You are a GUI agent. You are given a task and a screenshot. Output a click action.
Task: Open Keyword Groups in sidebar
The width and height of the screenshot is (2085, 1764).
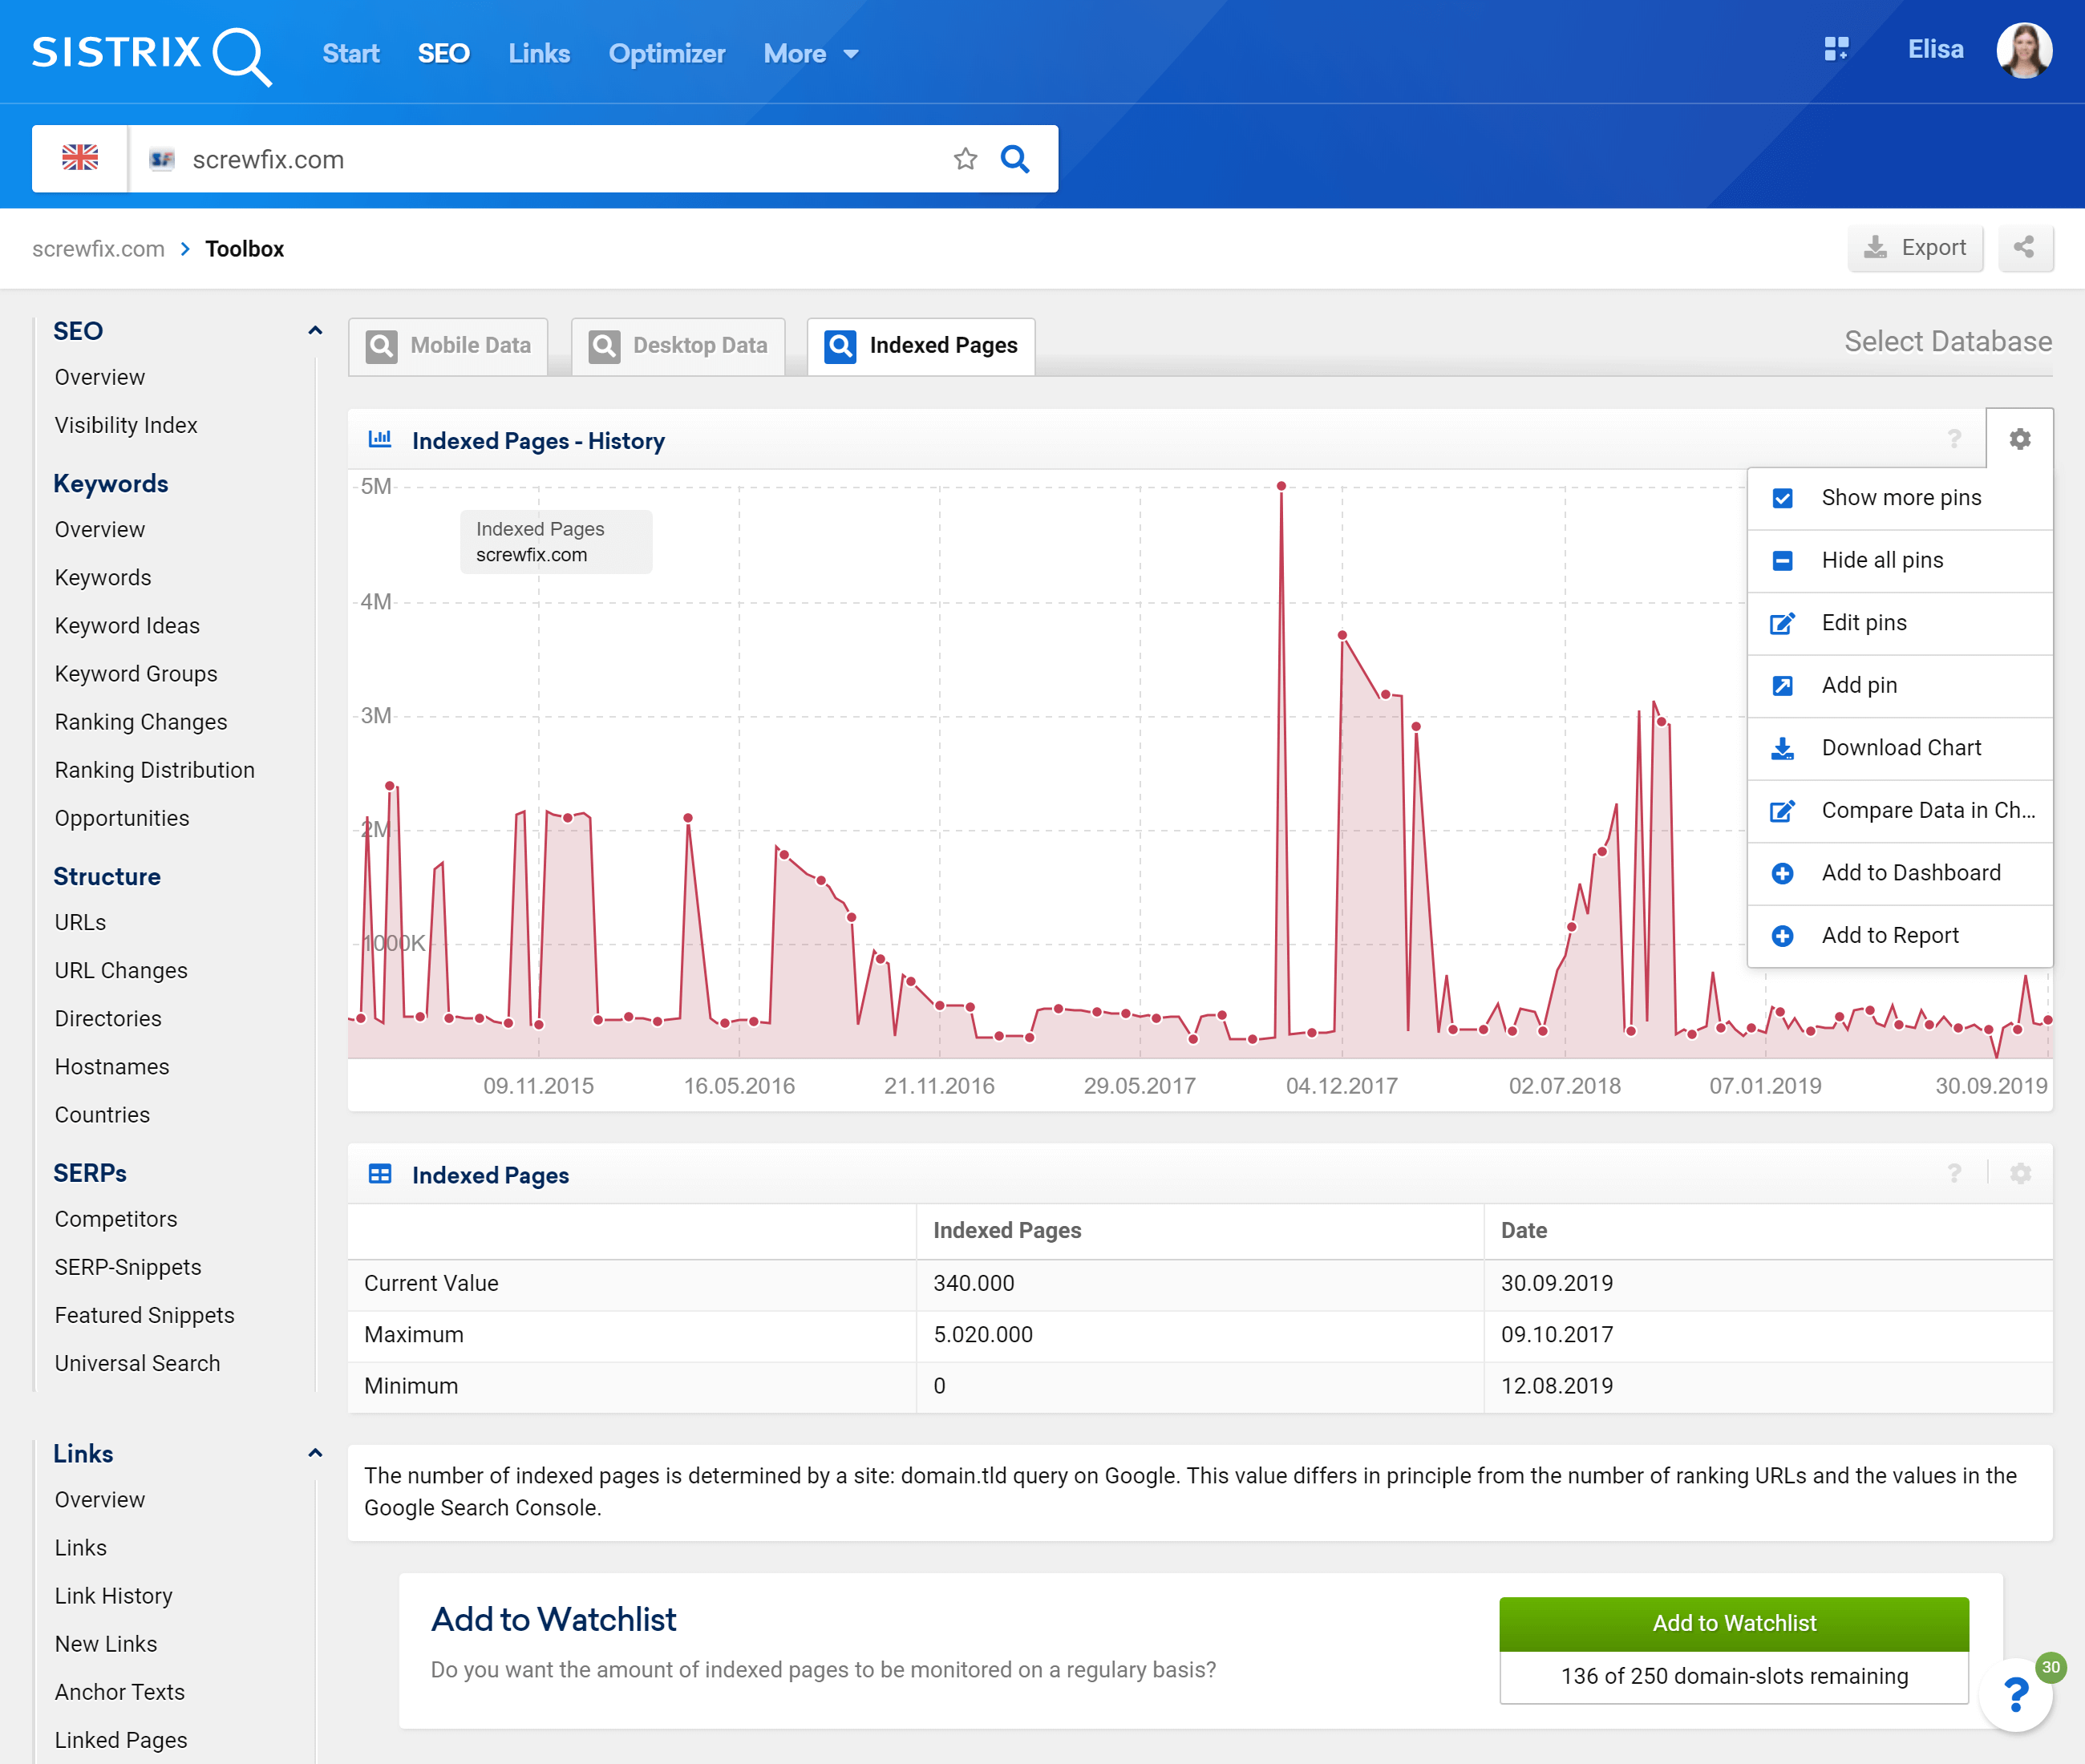click(x=136, y=674)
